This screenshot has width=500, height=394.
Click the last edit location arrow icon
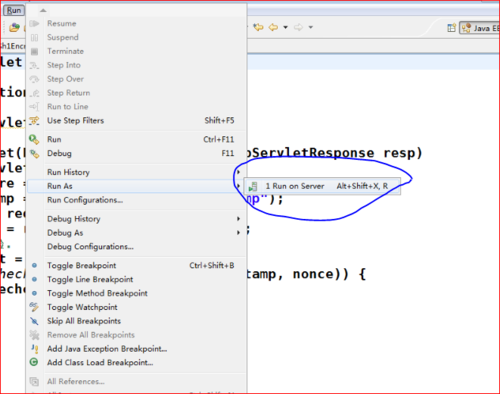tap(258, 27)
